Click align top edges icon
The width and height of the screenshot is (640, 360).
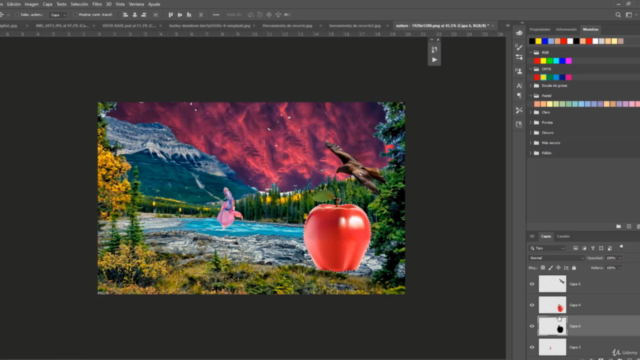pos(171,15)
